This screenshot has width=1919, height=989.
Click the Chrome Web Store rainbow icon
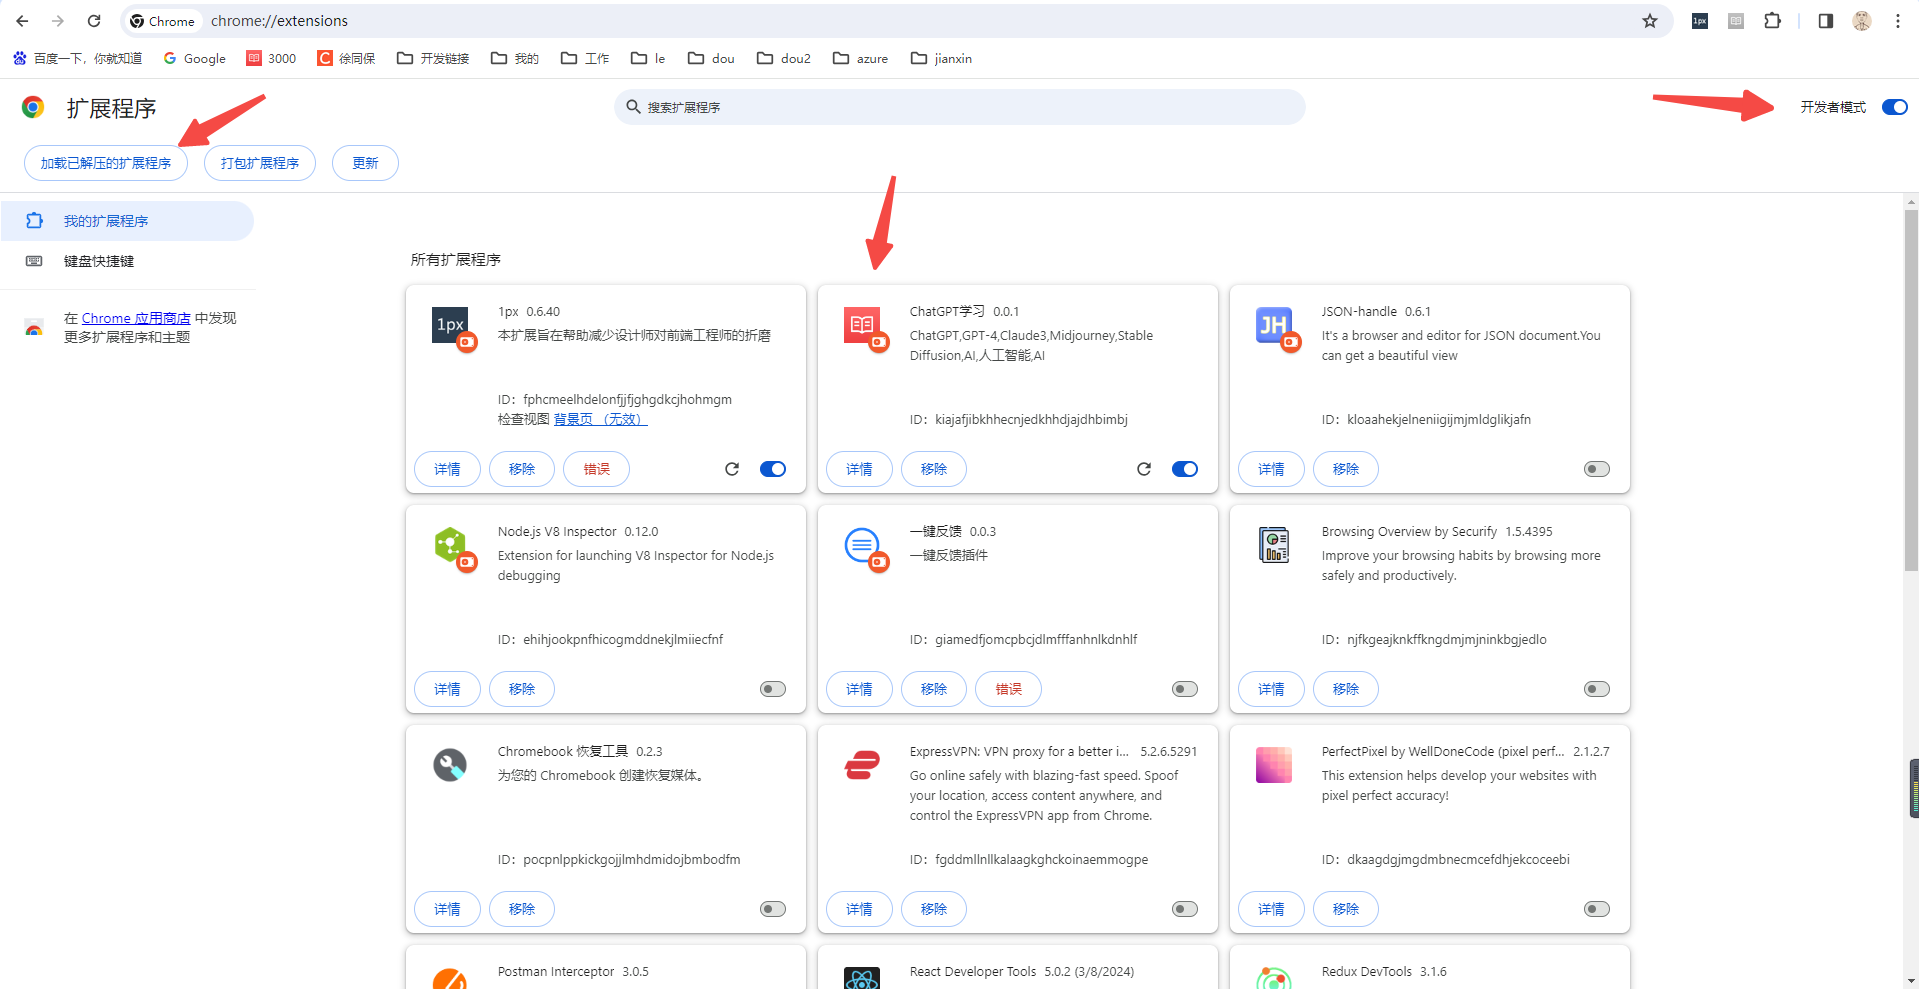pos(34,328)
